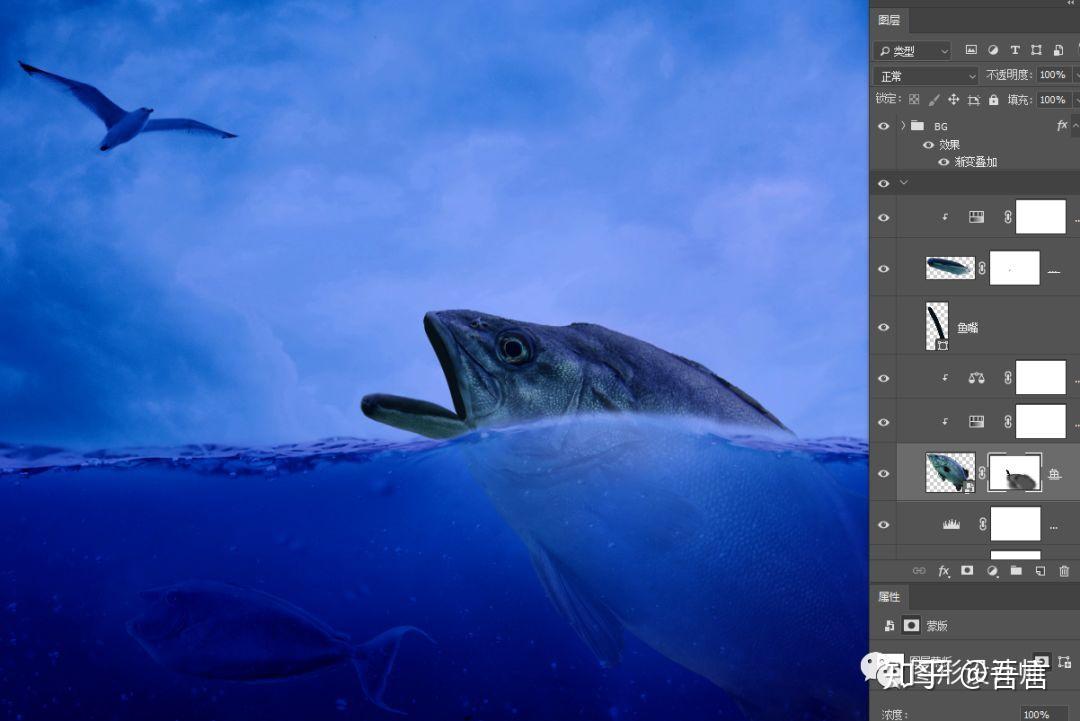1080x721 pixels.
Task: Click the adjustment layer filter icon
Action: pos(992,49)
